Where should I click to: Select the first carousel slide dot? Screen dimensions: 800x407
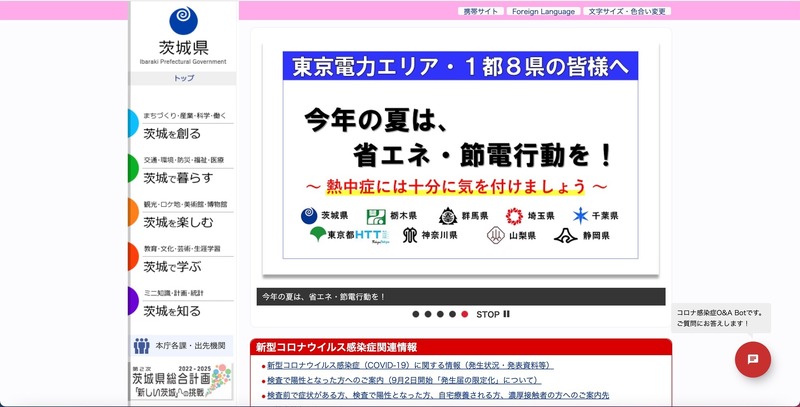[415, 314]
